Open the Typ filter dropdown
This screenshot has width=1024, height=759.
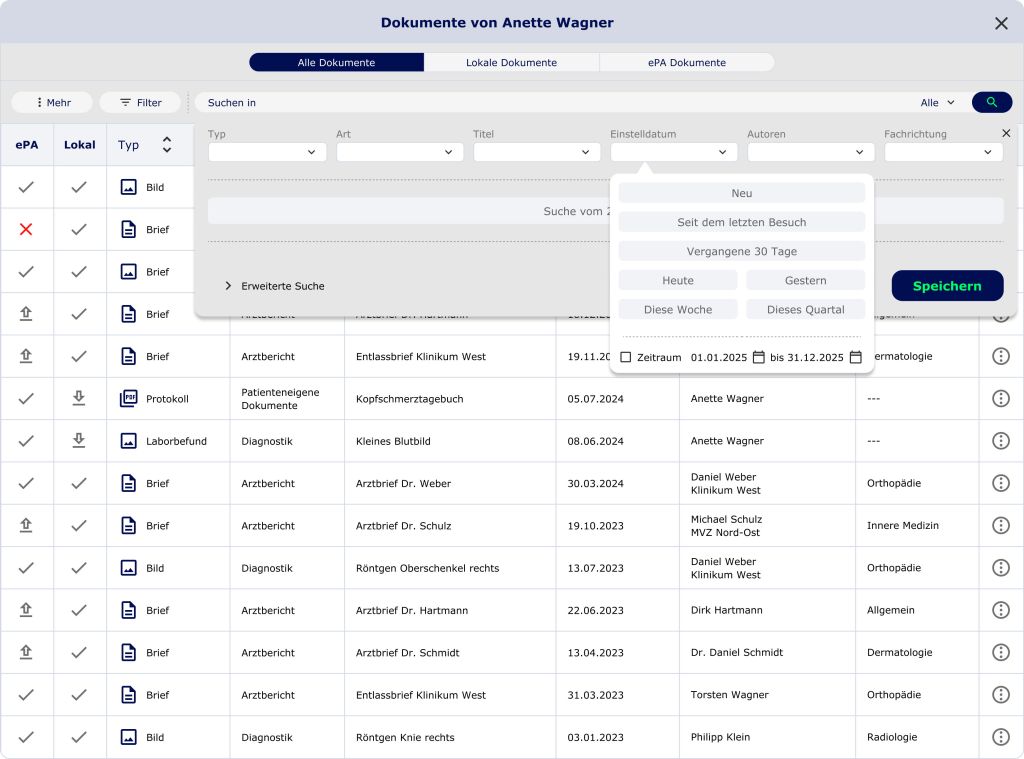(267, 152)
